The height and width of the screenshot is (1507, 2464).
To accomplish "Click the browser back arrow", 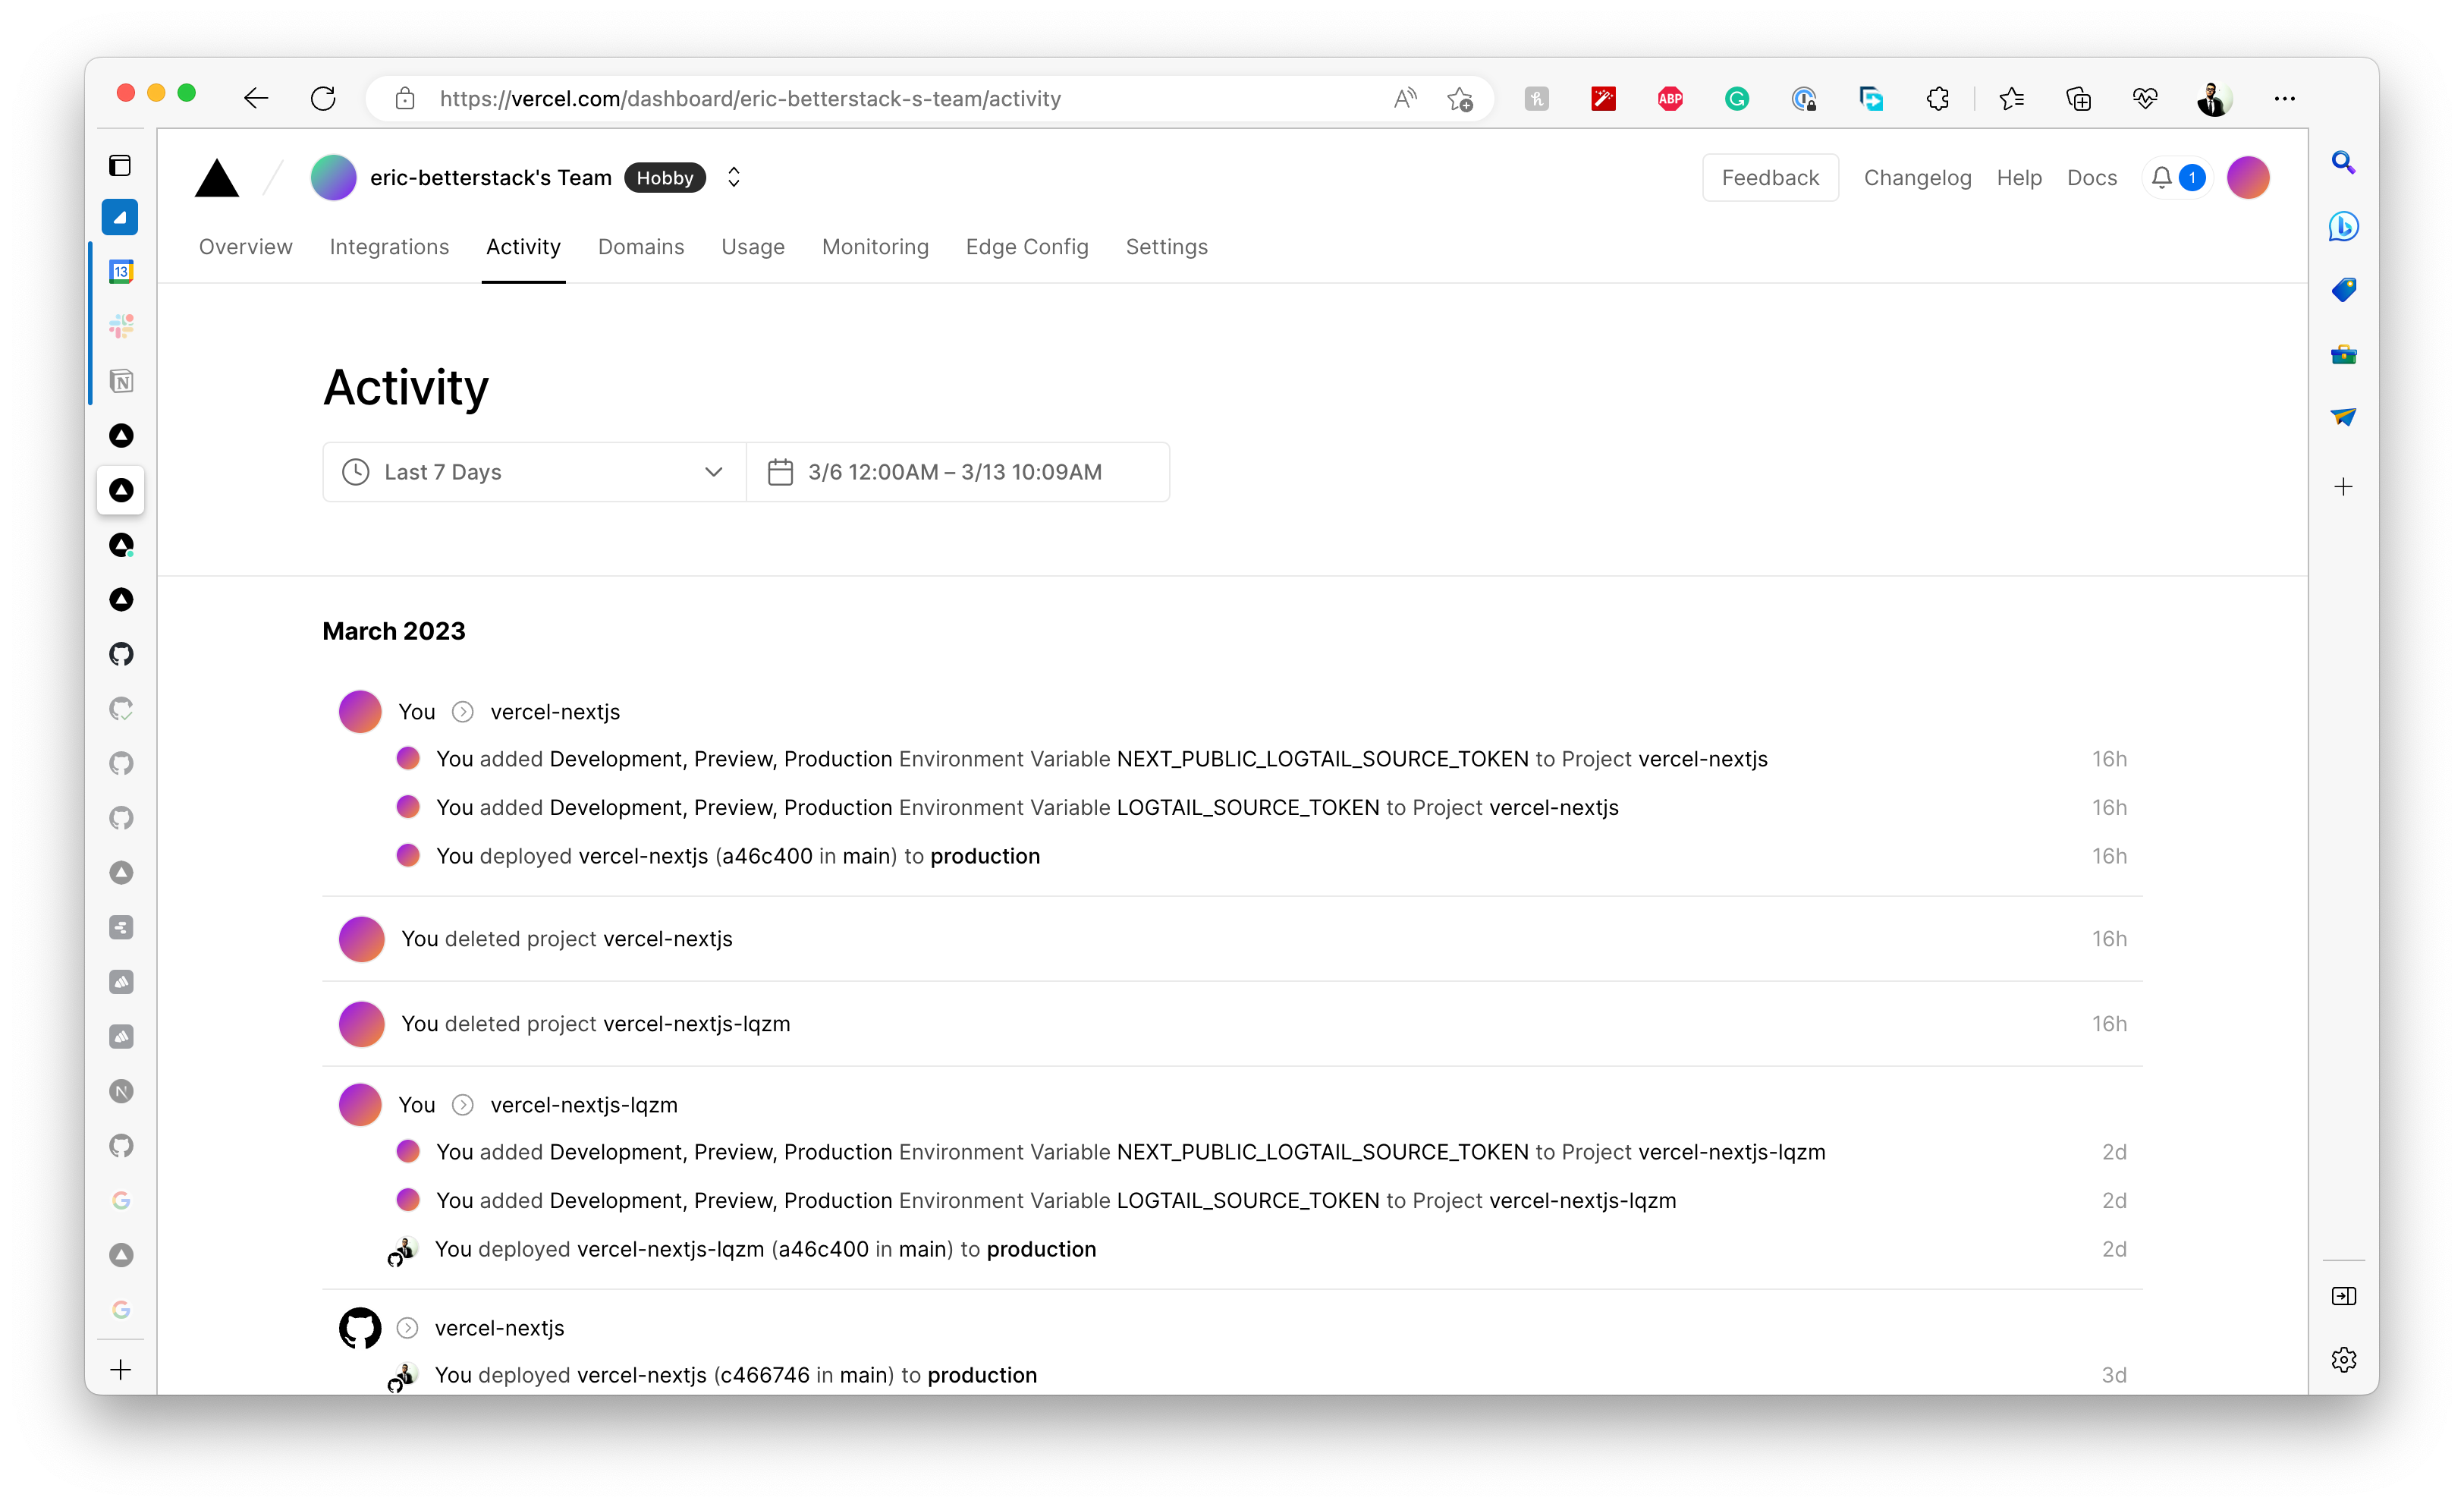I will click(x=256, y=98).
